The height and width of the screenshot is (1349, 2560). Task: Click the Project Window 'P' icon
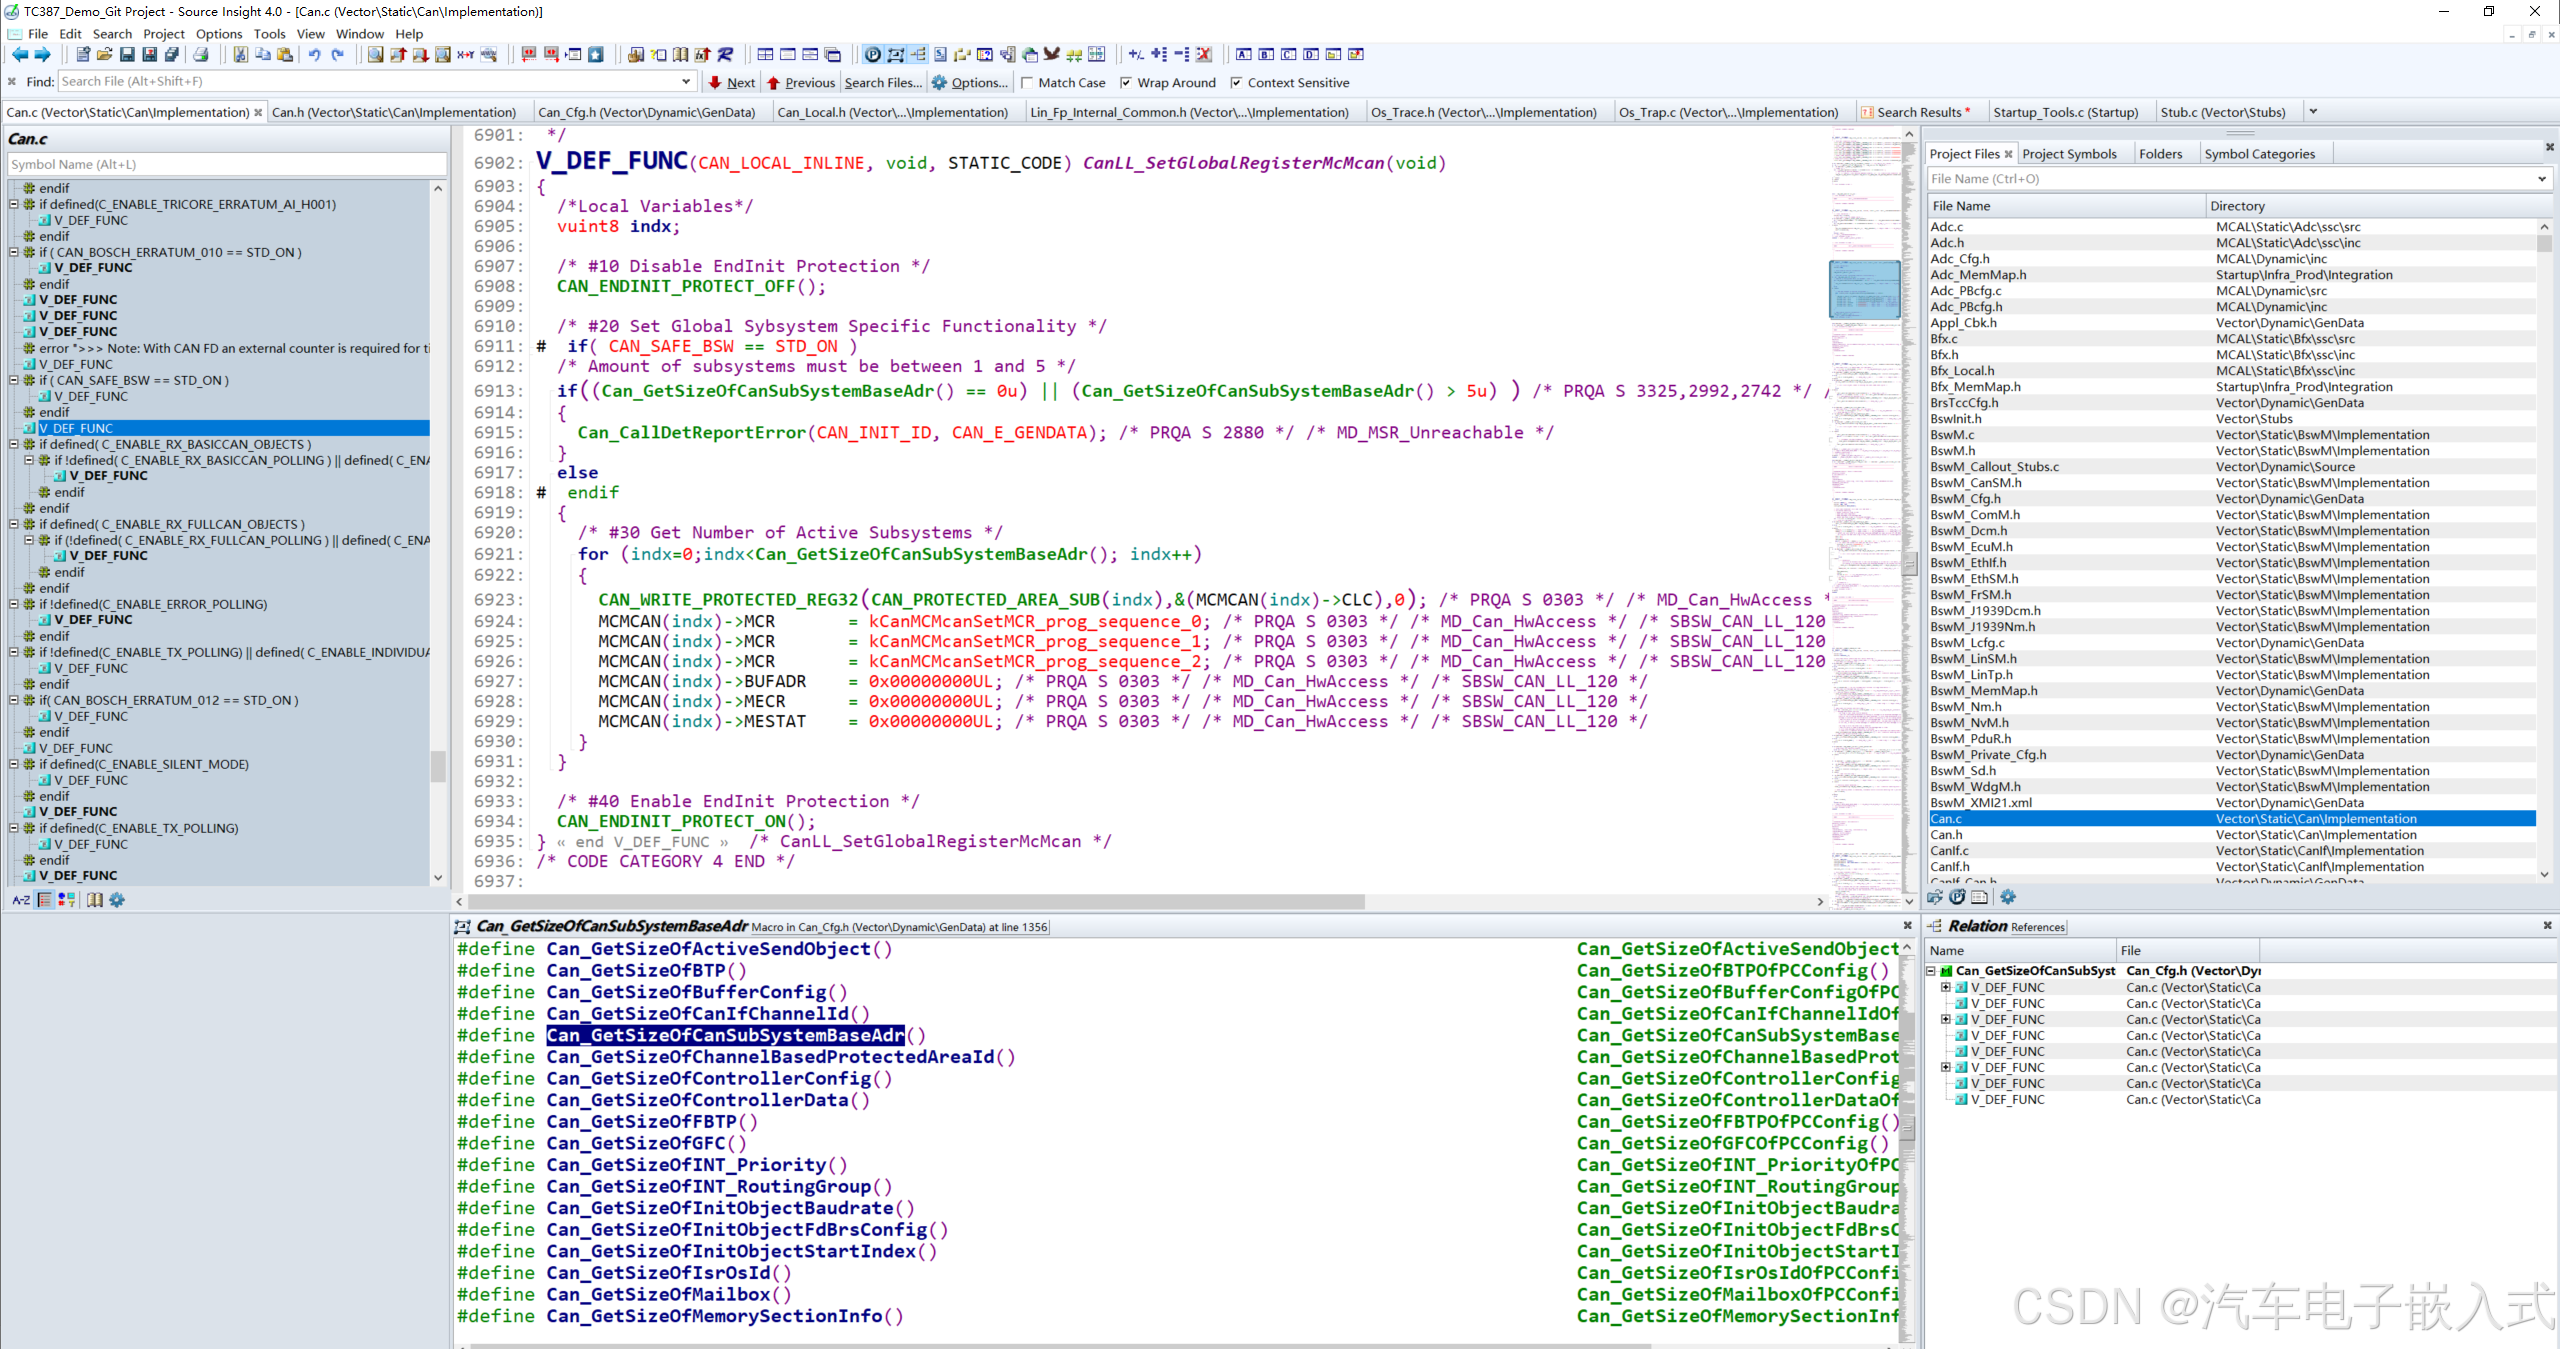coord(872,55)
